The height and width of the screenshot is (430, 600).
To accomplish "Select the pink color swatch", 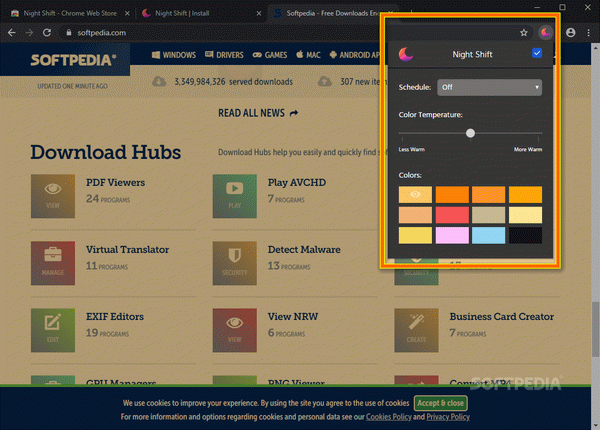I will pos(452,235).
